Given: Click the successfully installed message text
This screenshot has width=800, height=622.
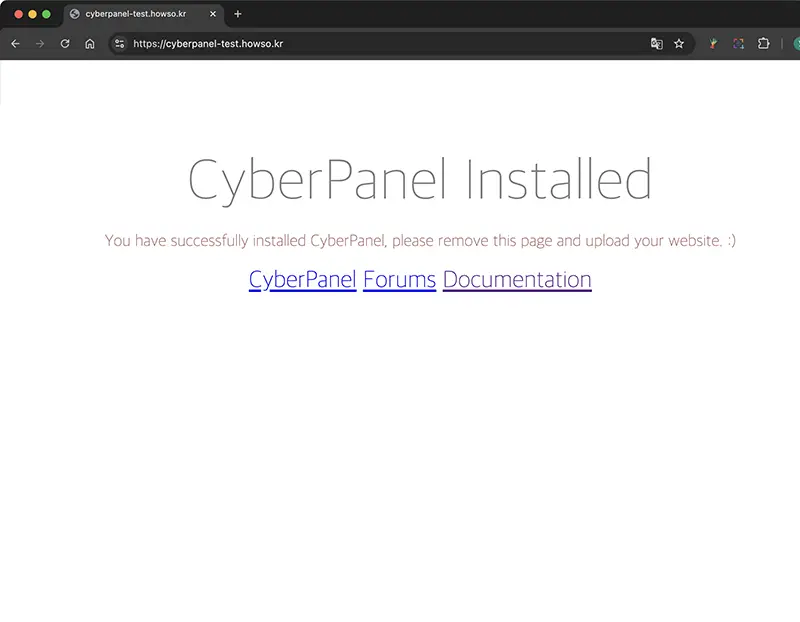Looking at the screenshot, I should click(420, 240).
